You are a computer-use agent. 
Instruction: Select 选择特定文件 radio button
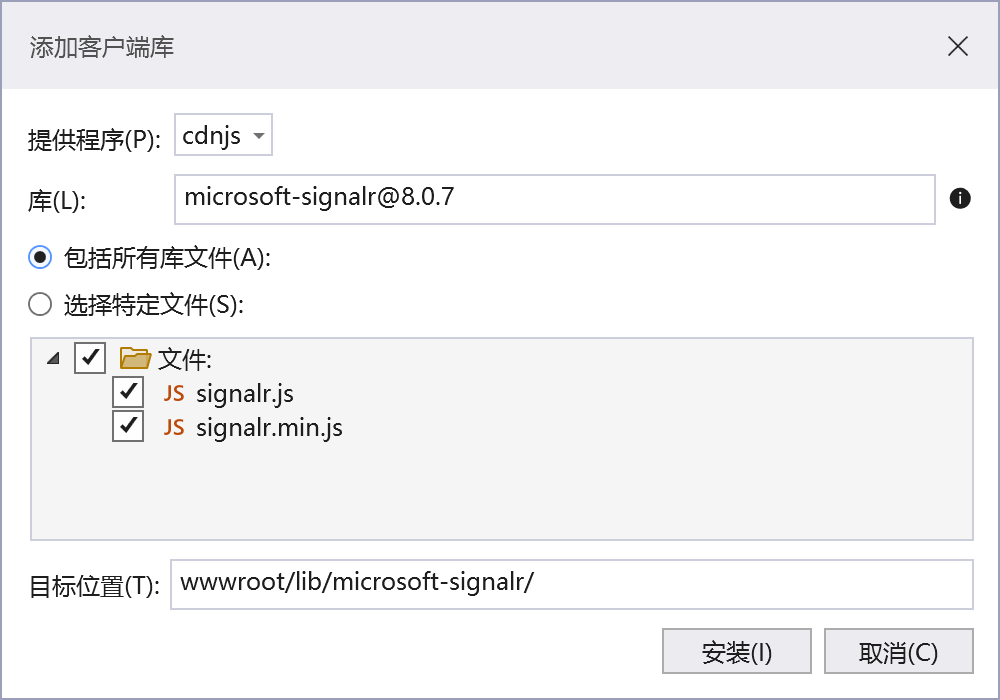[40, 305]
